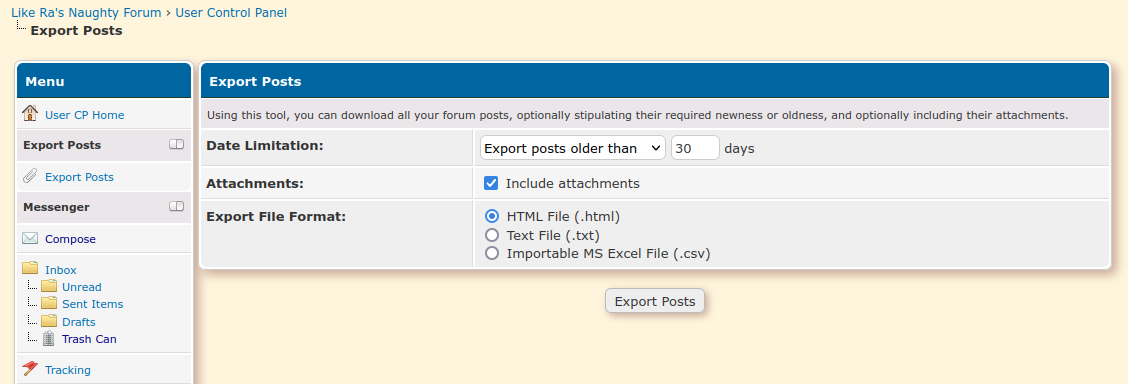This screenshot has height=384, width=1128.
Task: Click the Trash Can bin icon
Action: pos(48,339)
